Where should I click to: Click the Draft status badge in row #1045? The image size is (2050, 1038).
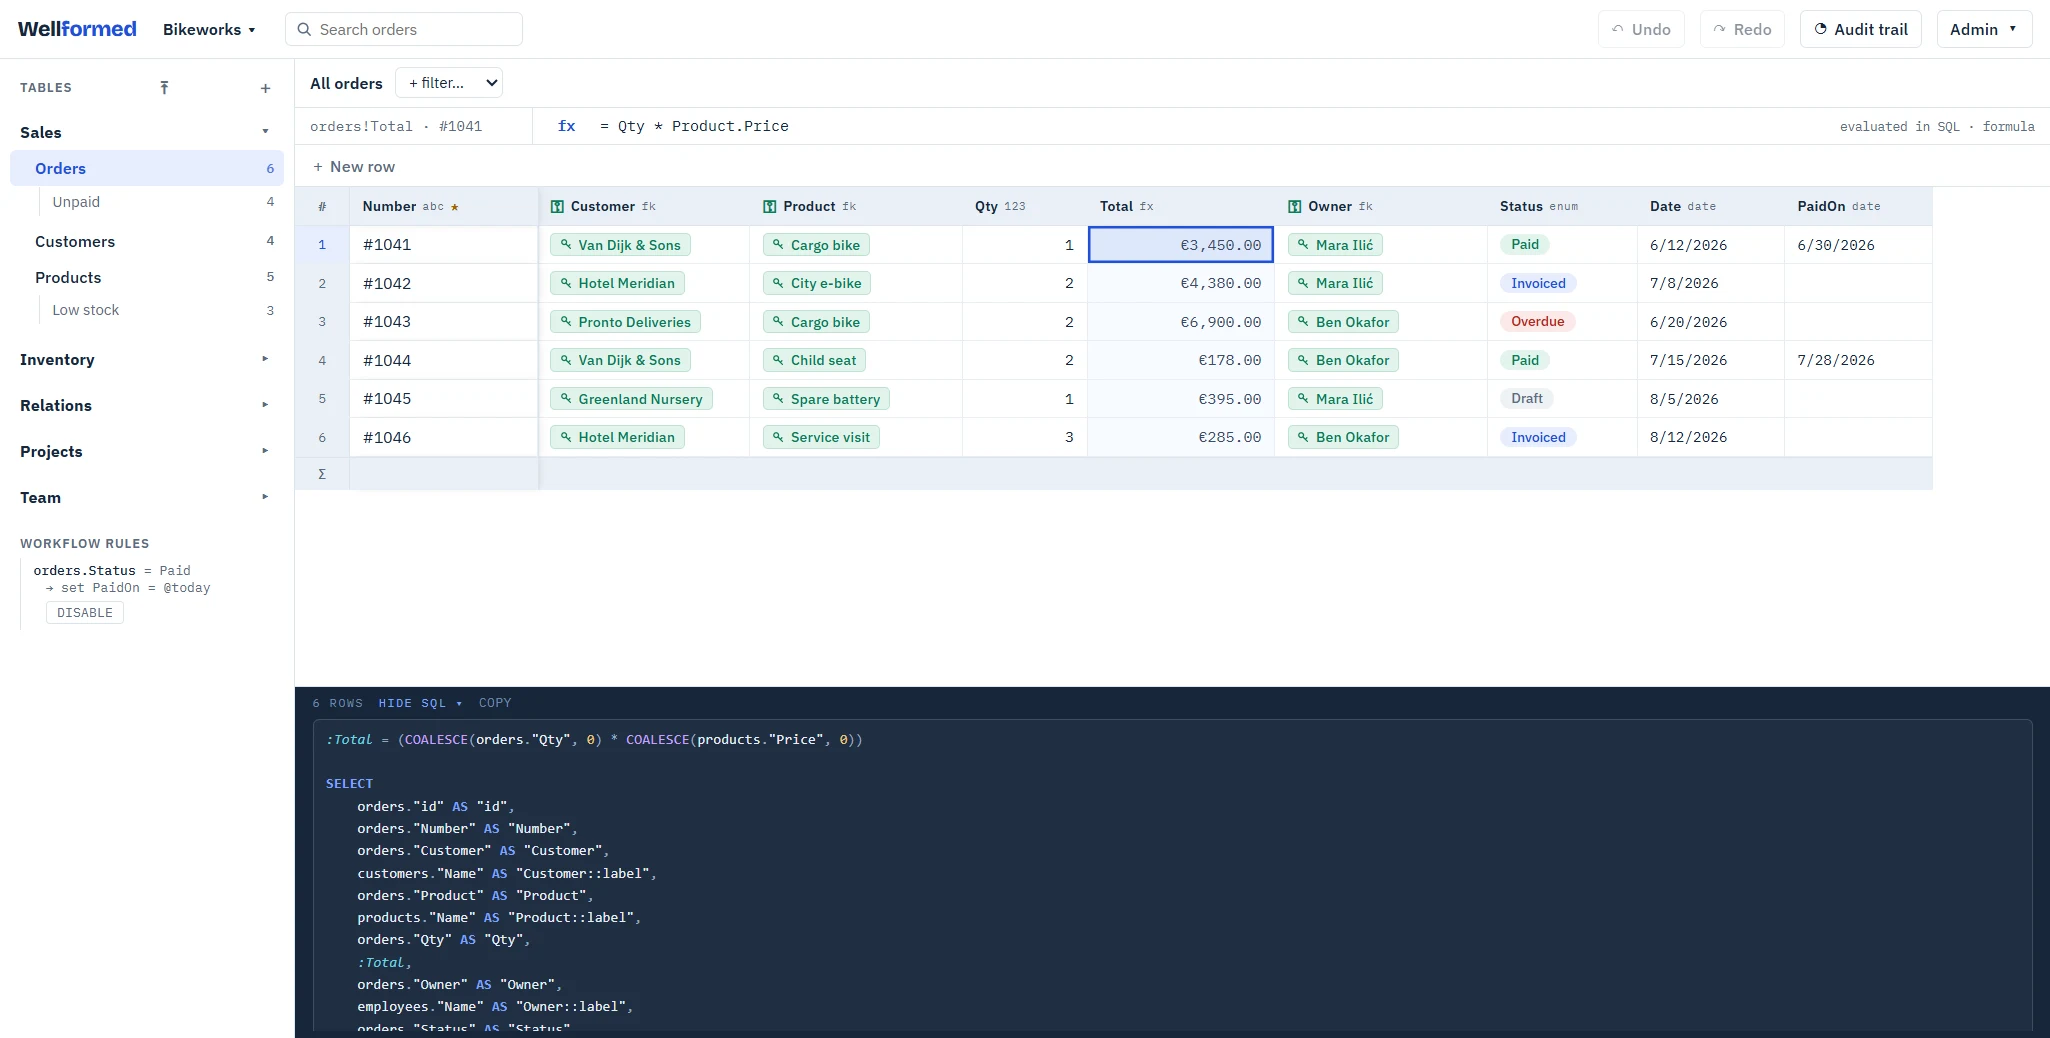point(1526,399)
